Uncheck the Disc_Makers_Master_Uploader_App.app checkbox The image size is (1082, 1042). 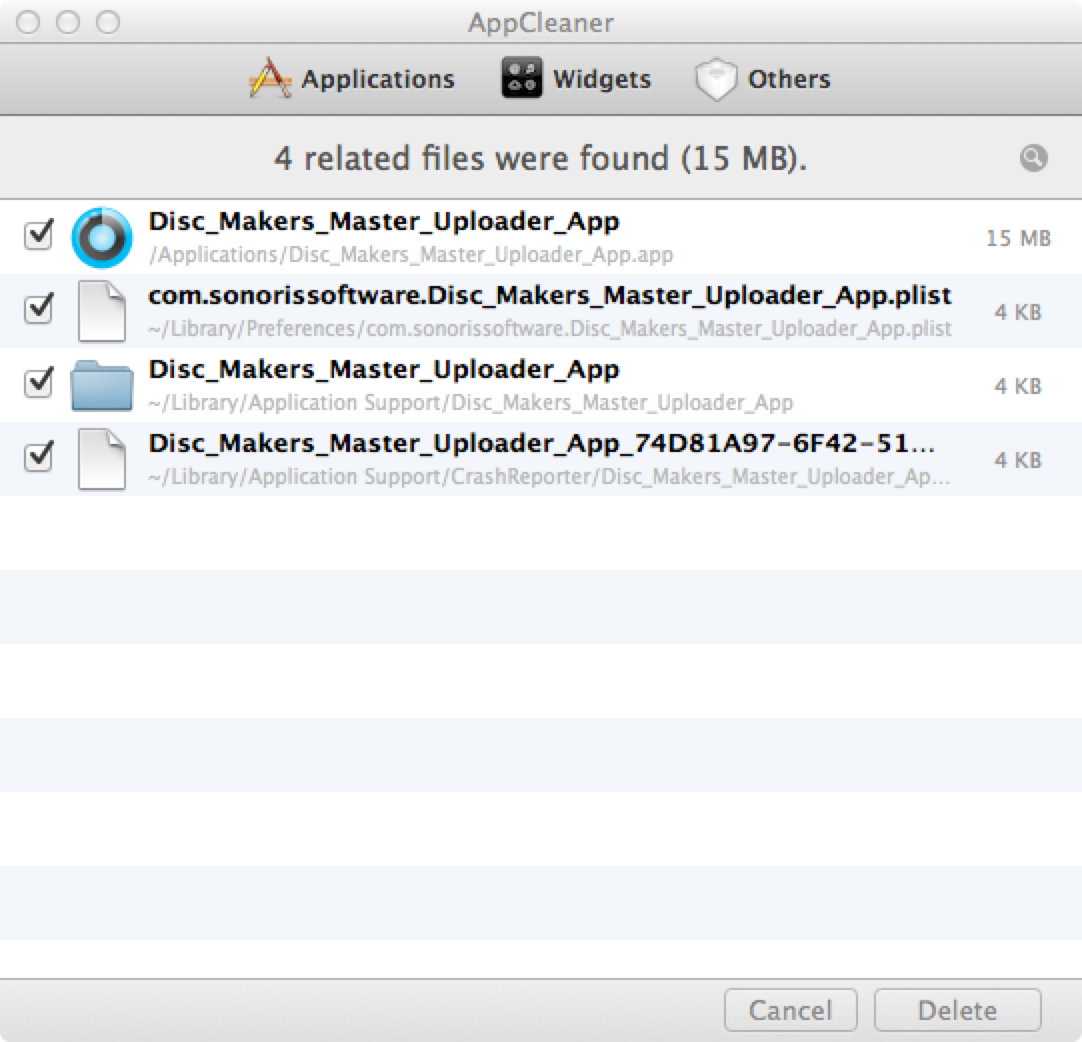pos(39,235)
